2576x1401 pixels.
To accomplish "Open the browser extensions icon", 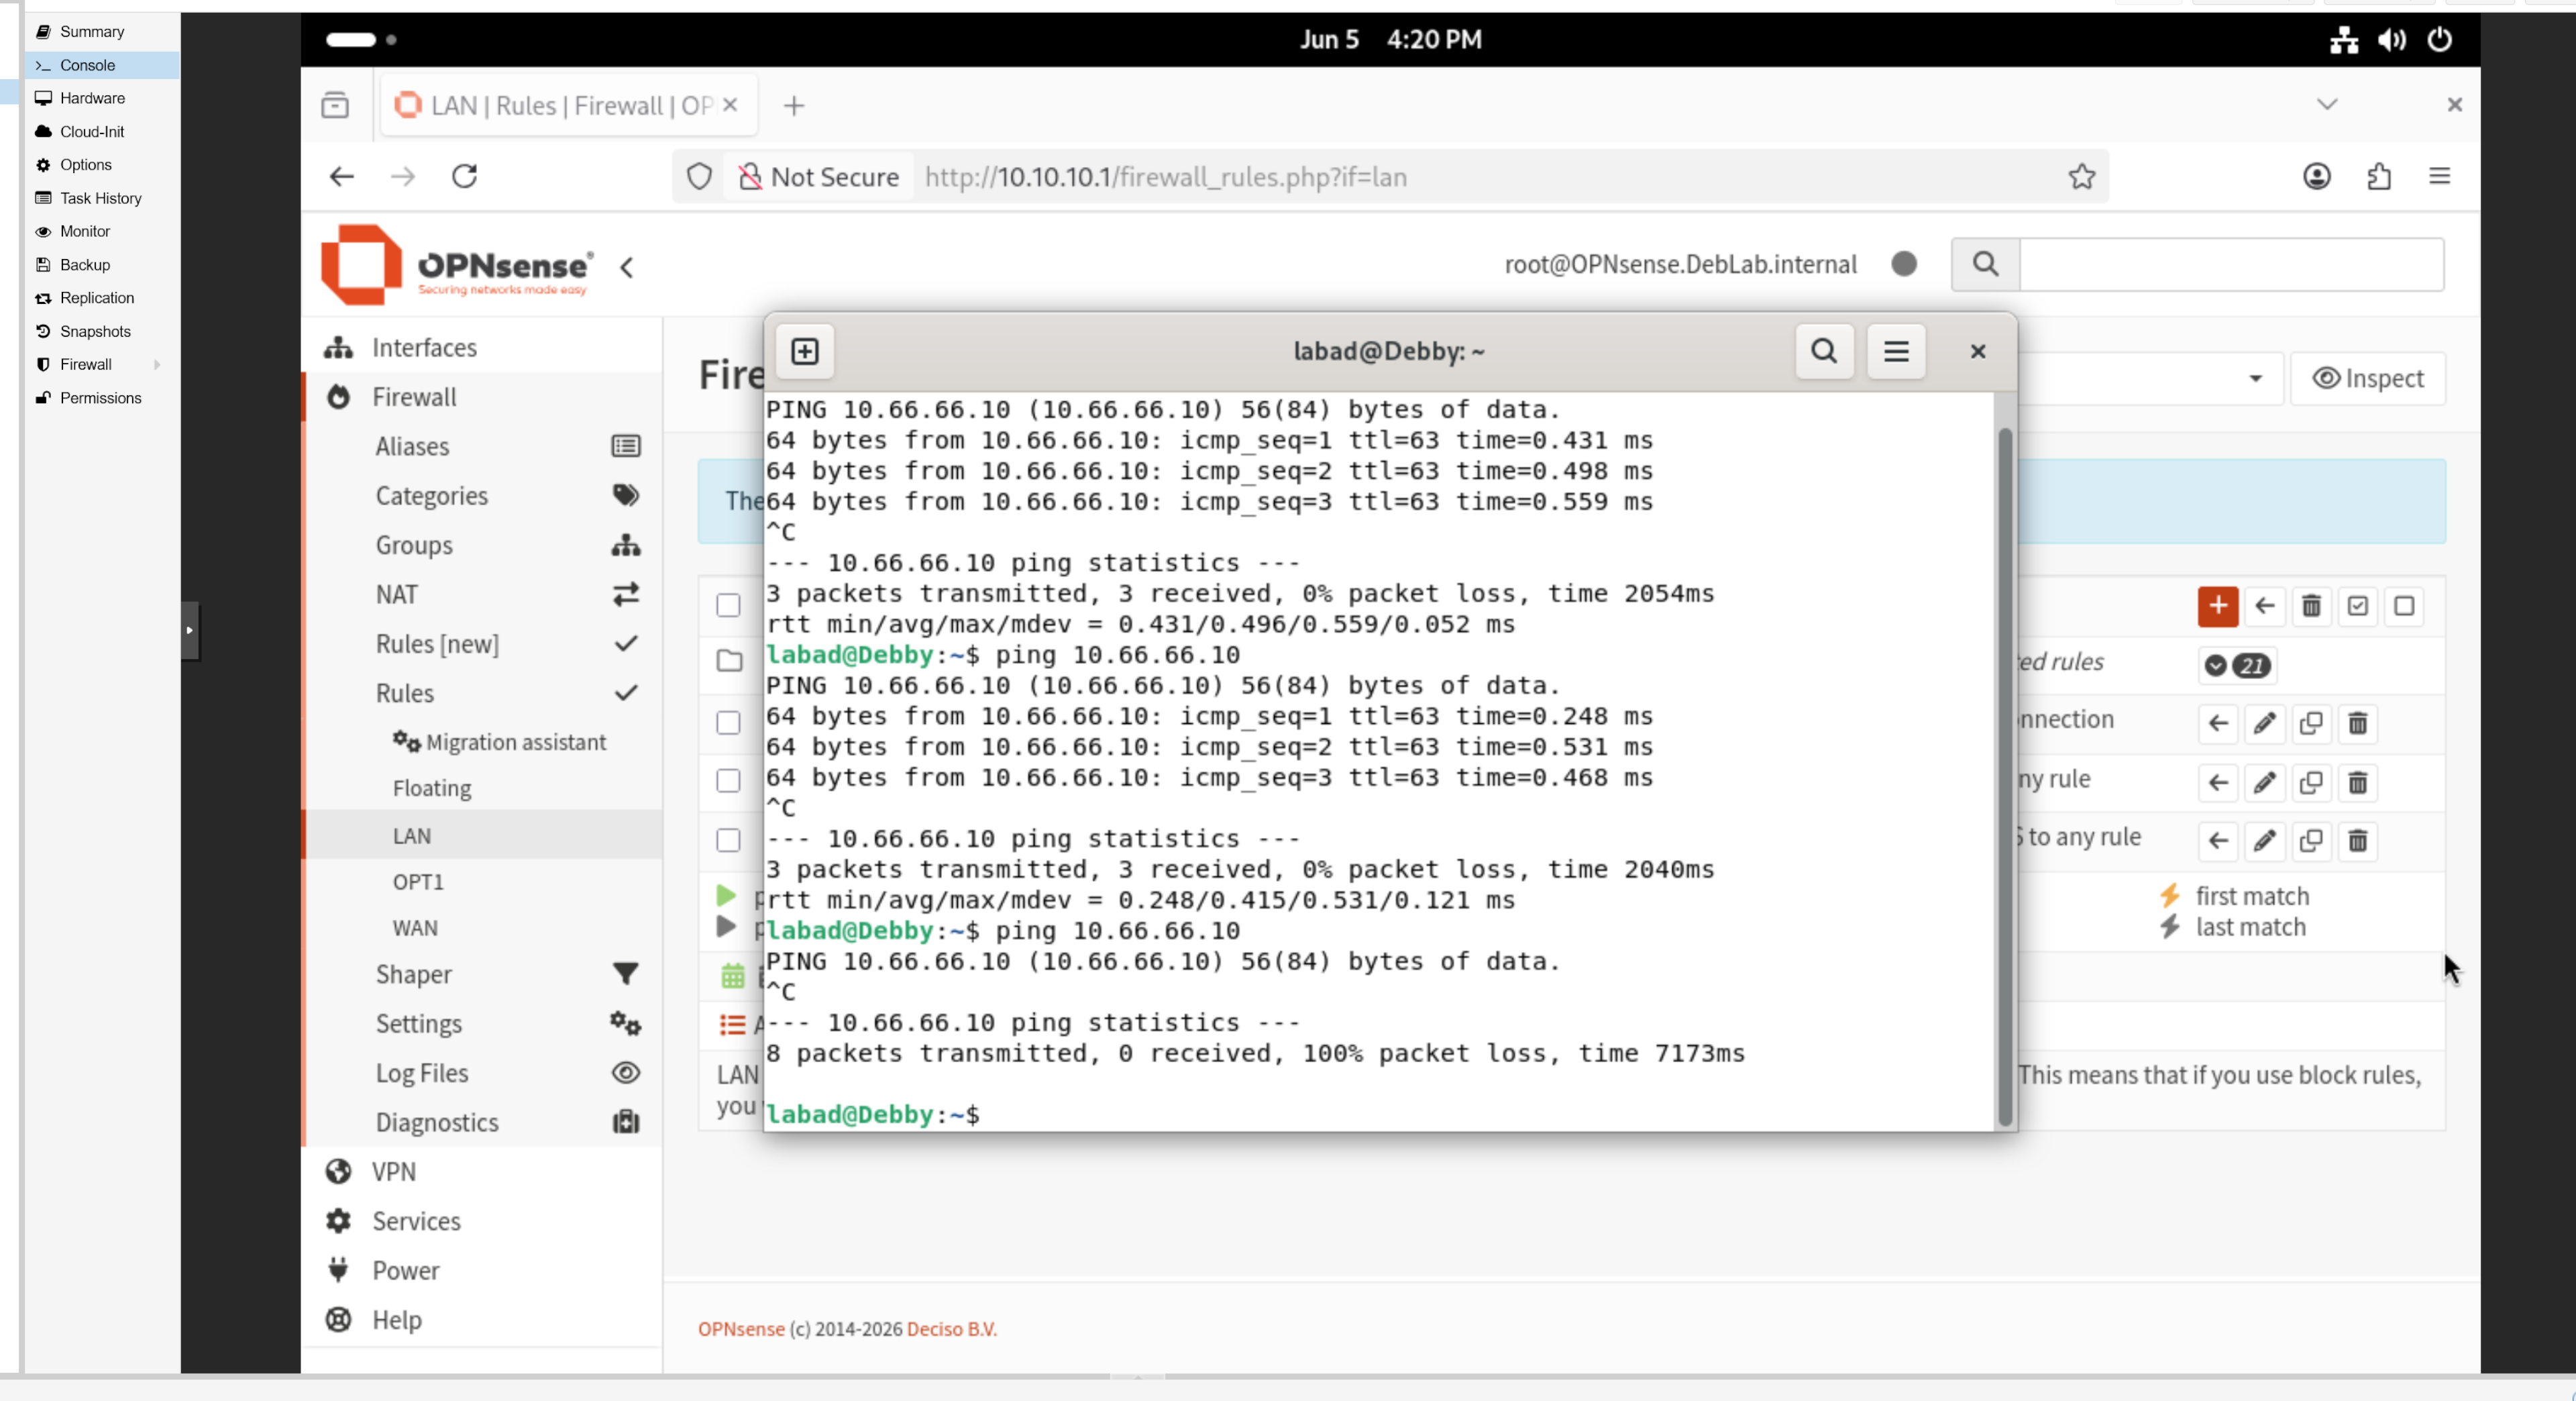I will (2379, 177).
